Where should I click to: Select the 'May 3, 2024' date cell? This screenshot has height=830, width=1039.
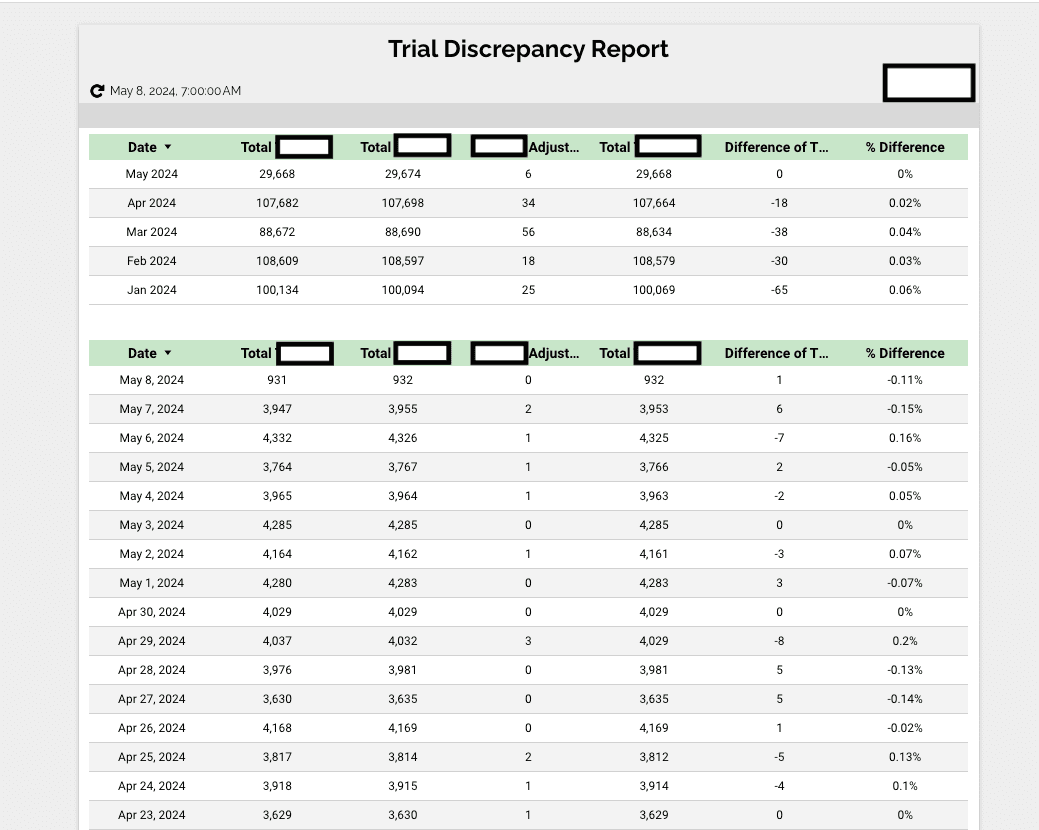[152, 525]
